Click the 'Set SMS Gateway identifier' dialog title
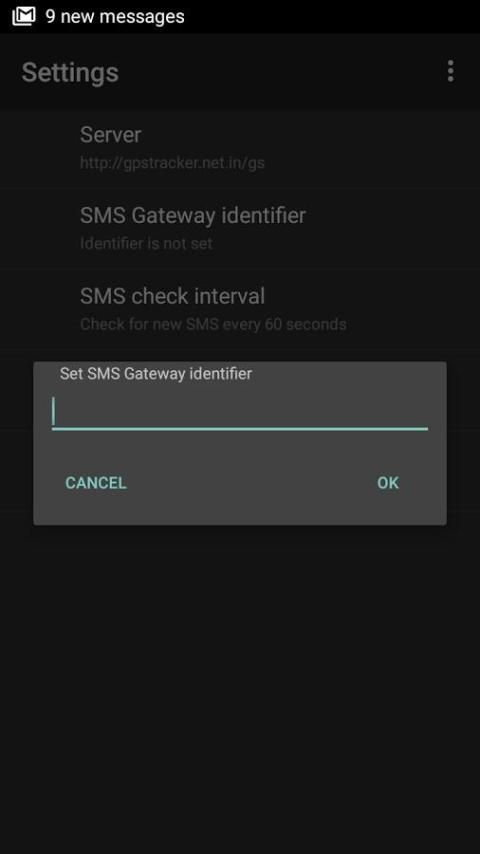 click(x=156, y=374)
